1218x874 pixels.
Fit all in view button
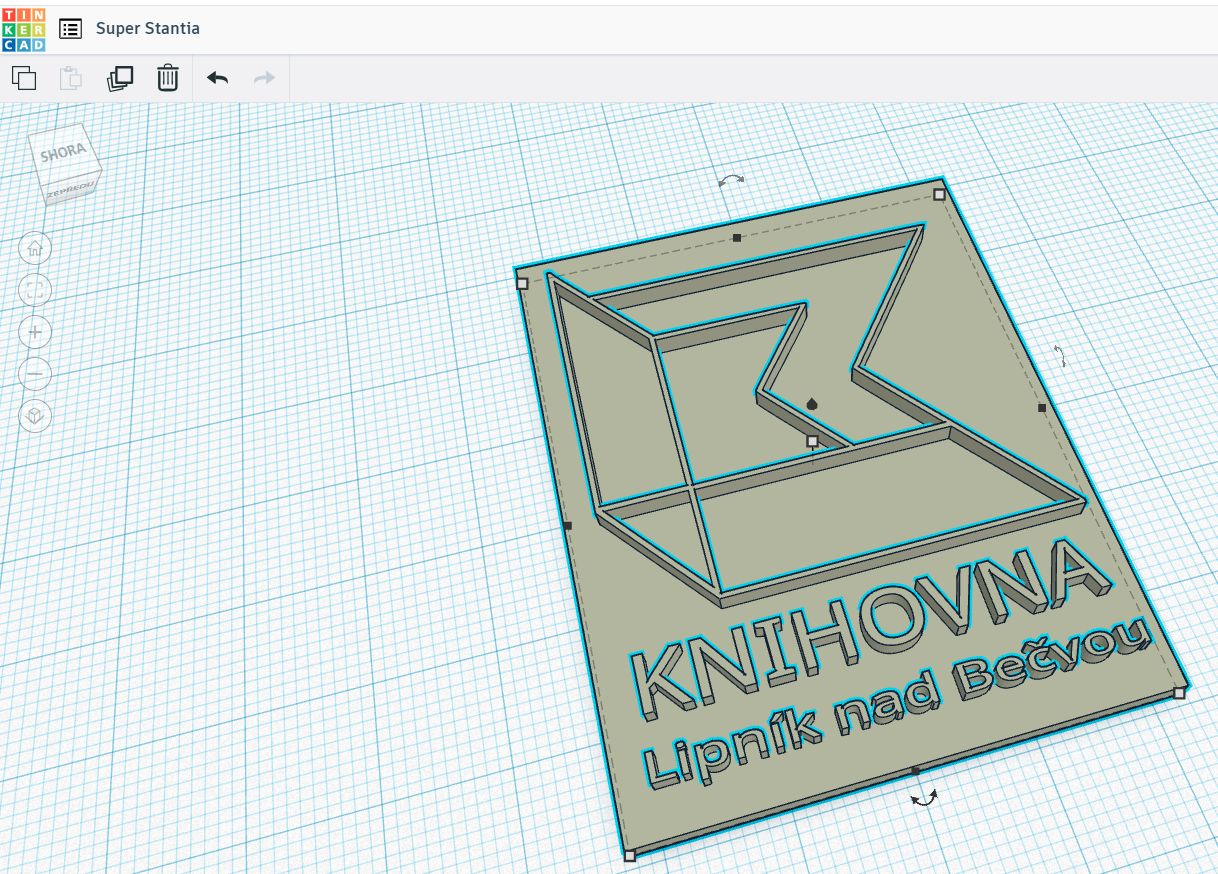click(x=35, y=290)
